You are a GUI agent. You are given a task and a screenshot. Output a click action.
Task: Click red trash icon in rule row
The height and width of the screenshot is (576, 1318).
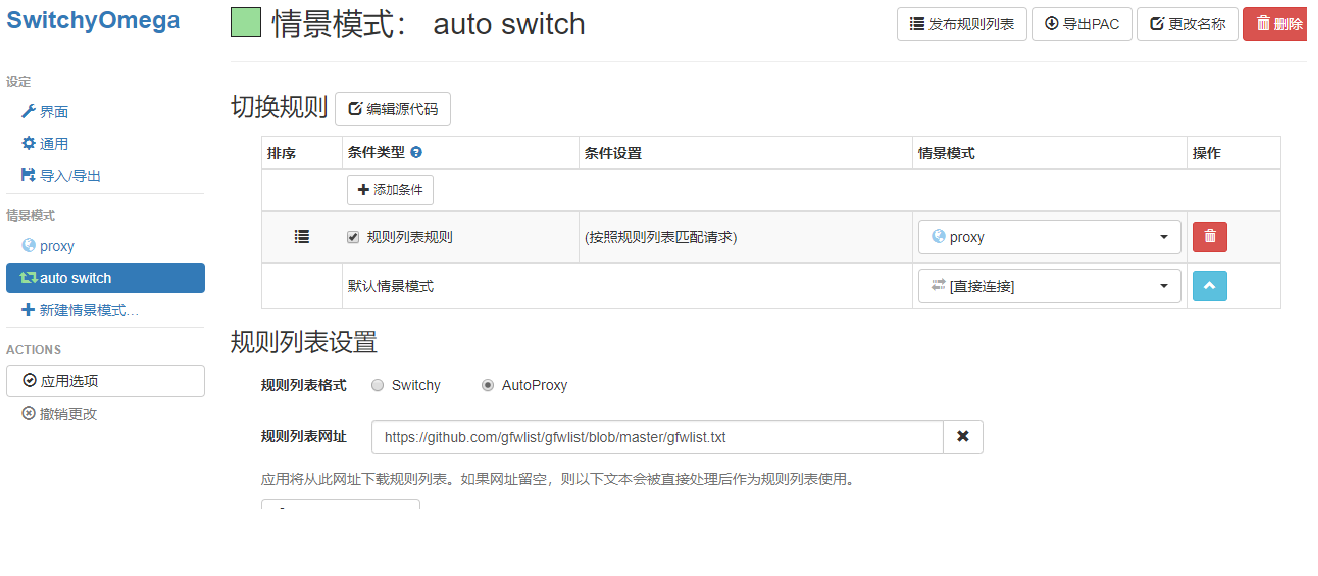coord(1210,237)
